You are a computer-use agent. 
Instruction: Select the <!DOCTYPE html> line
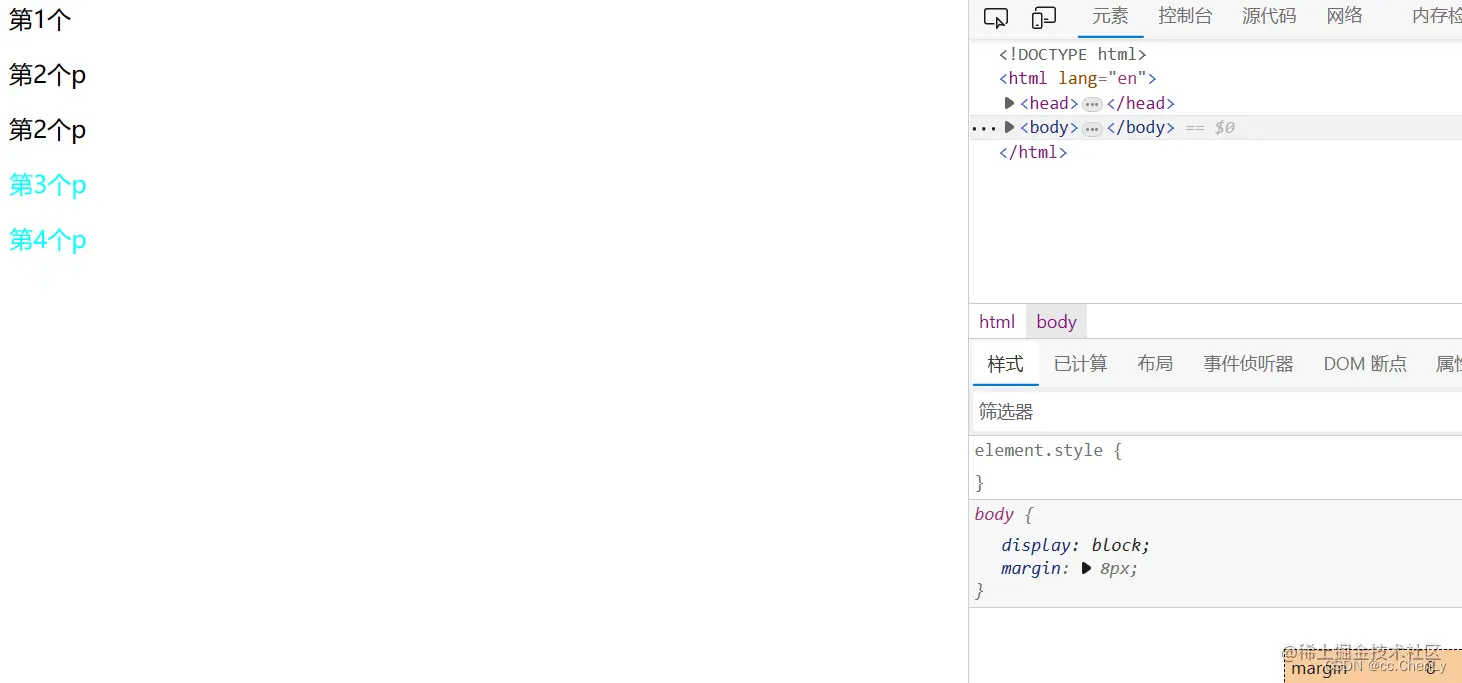click(x=1072, y=55)
